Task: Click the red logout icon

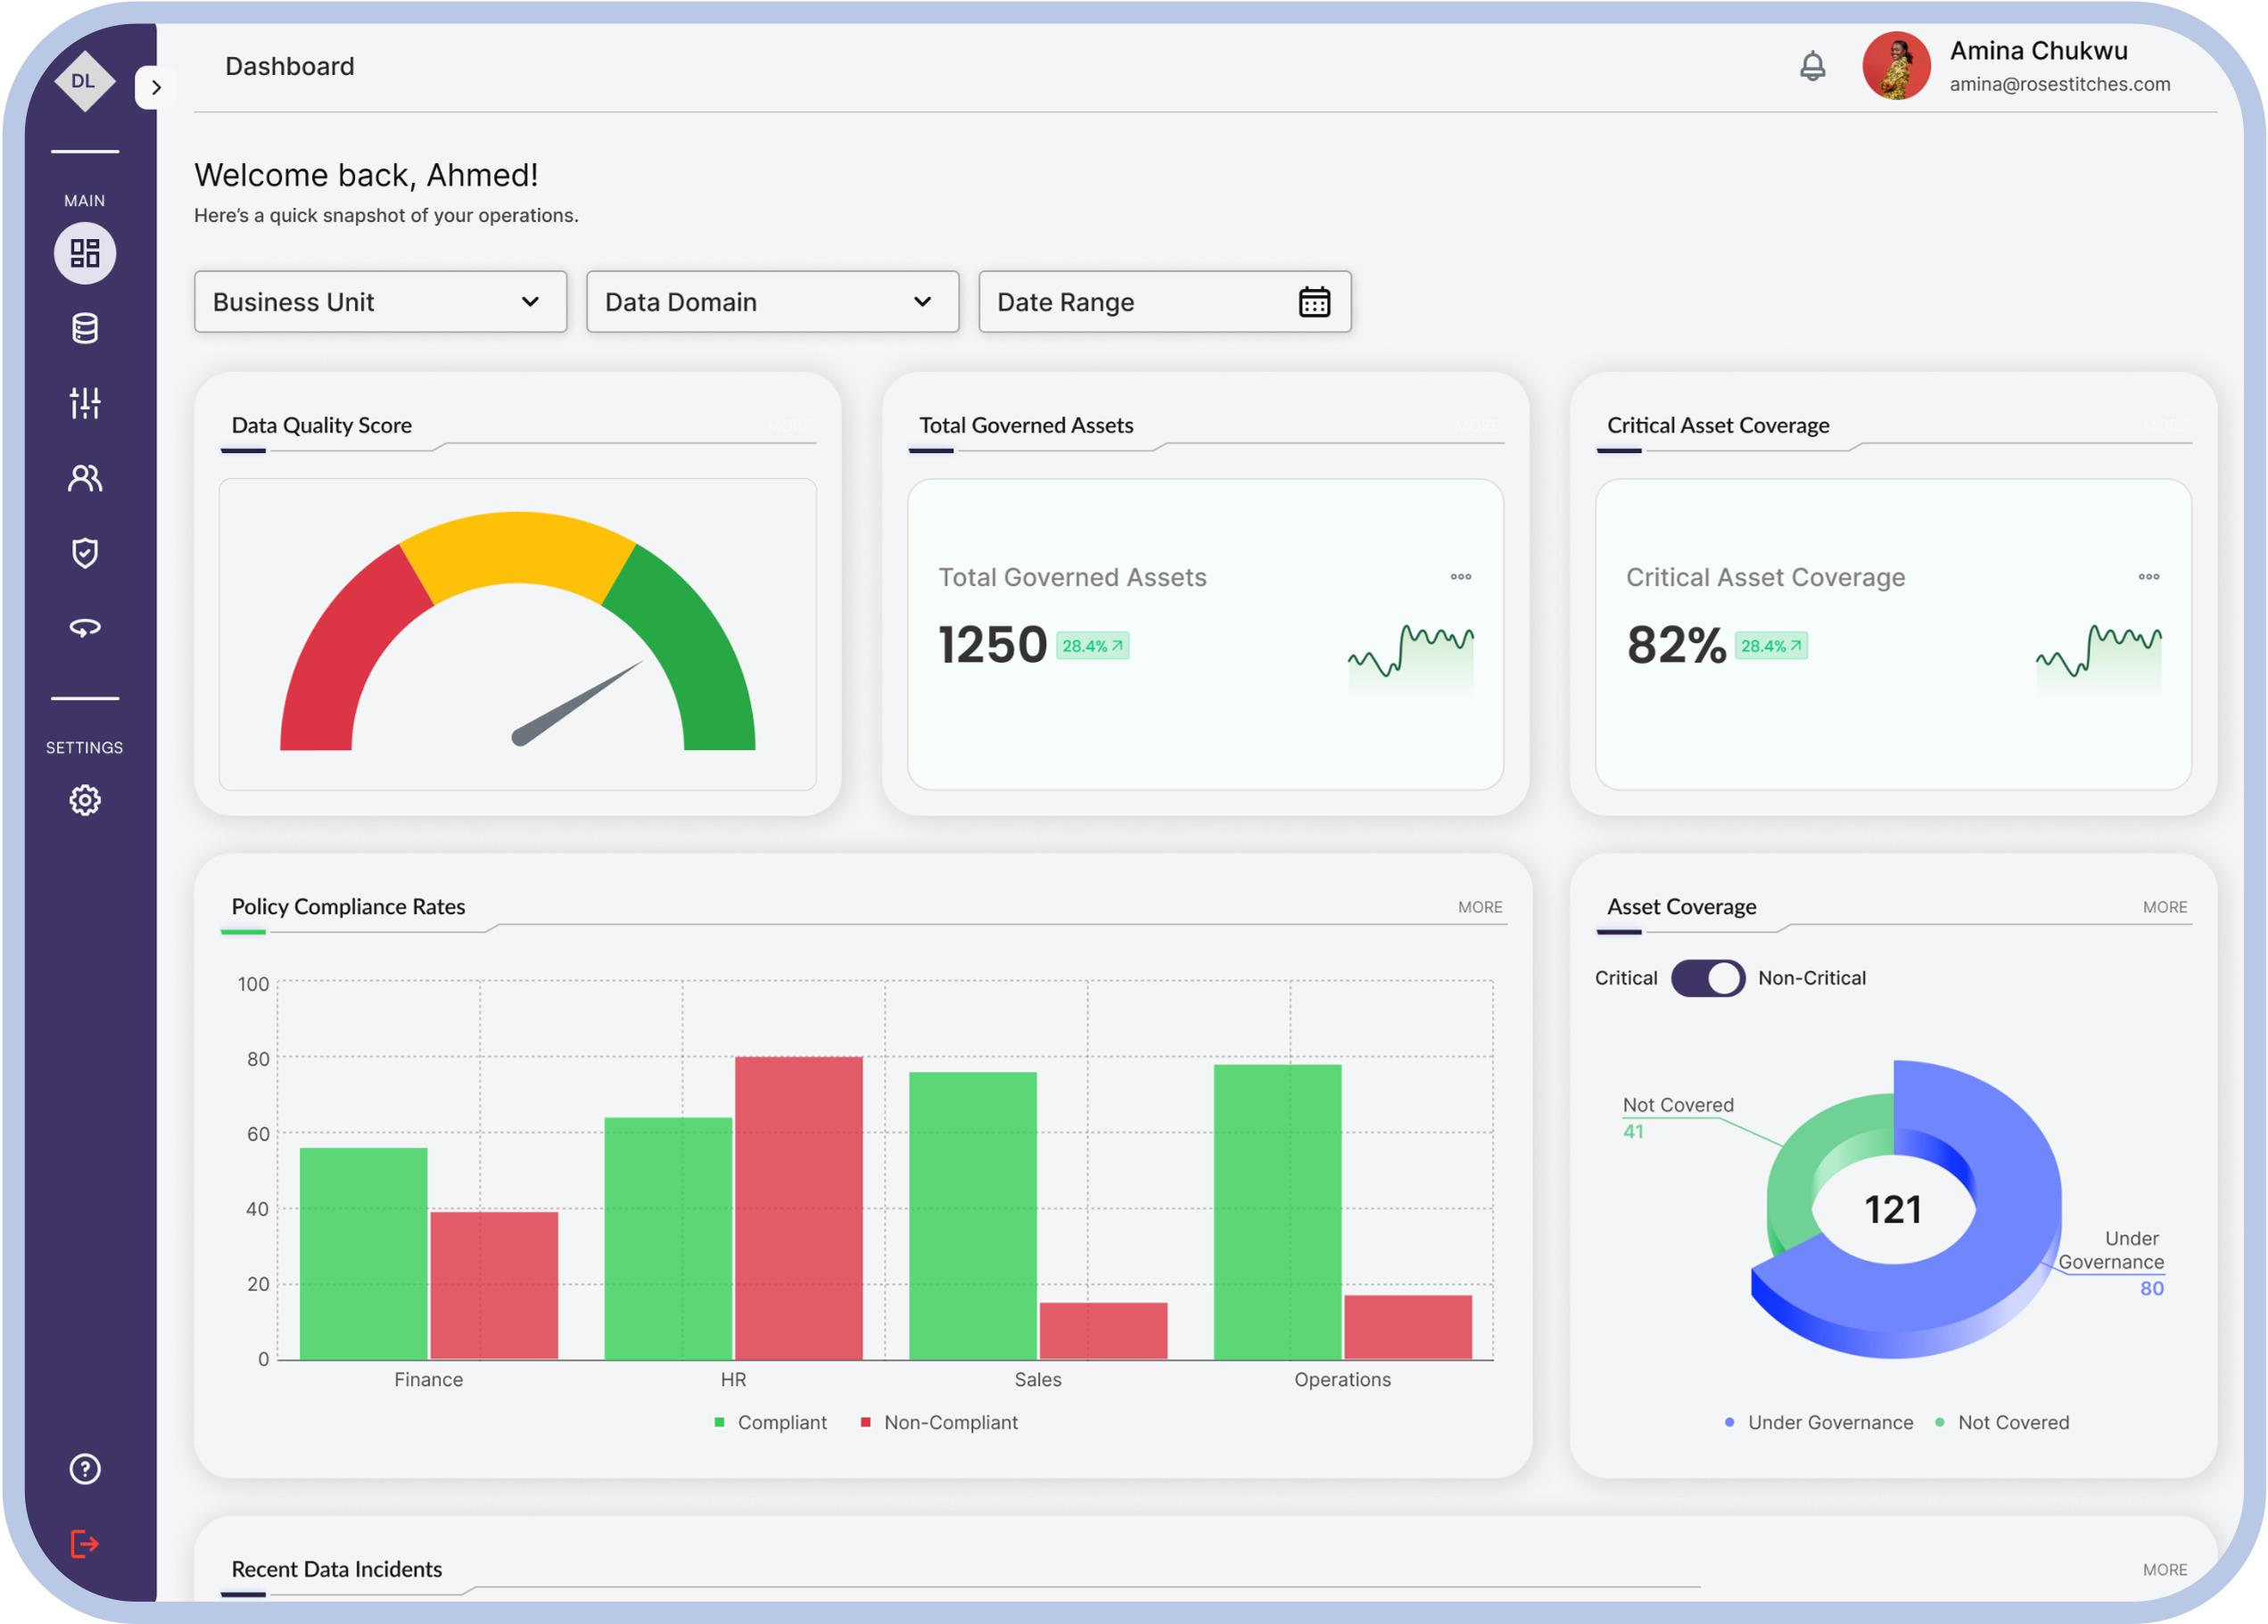Action: [x=85, y=1544]
